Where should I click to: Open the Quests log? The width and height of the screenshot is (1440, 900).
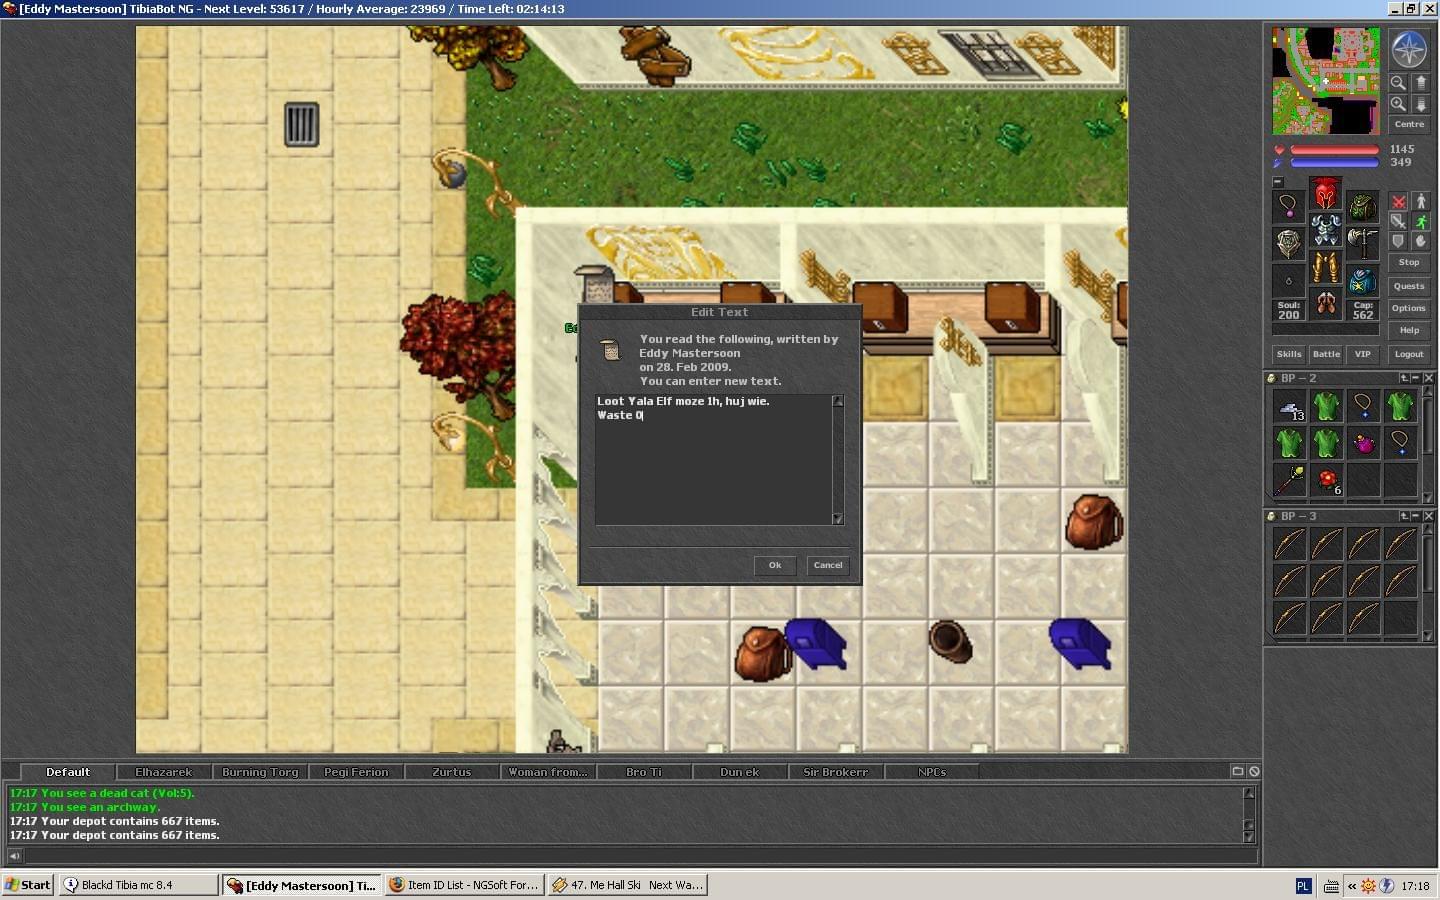1409,286
